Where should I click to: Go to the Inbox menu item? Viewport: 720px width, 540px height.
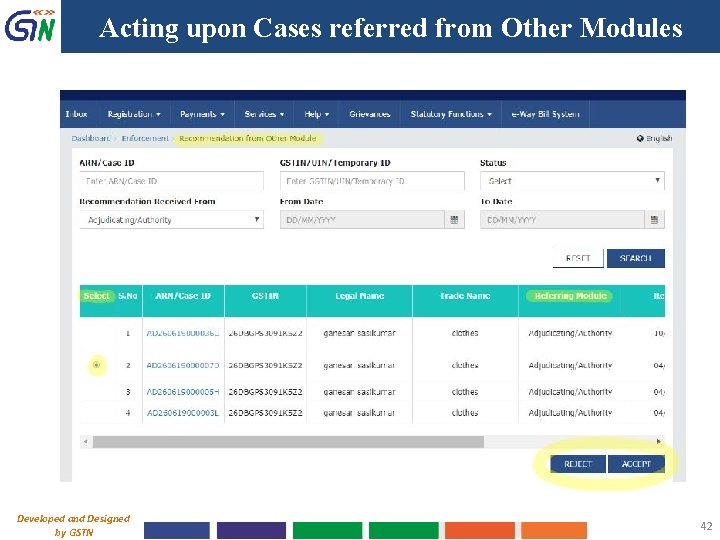(x=76, y=114)
